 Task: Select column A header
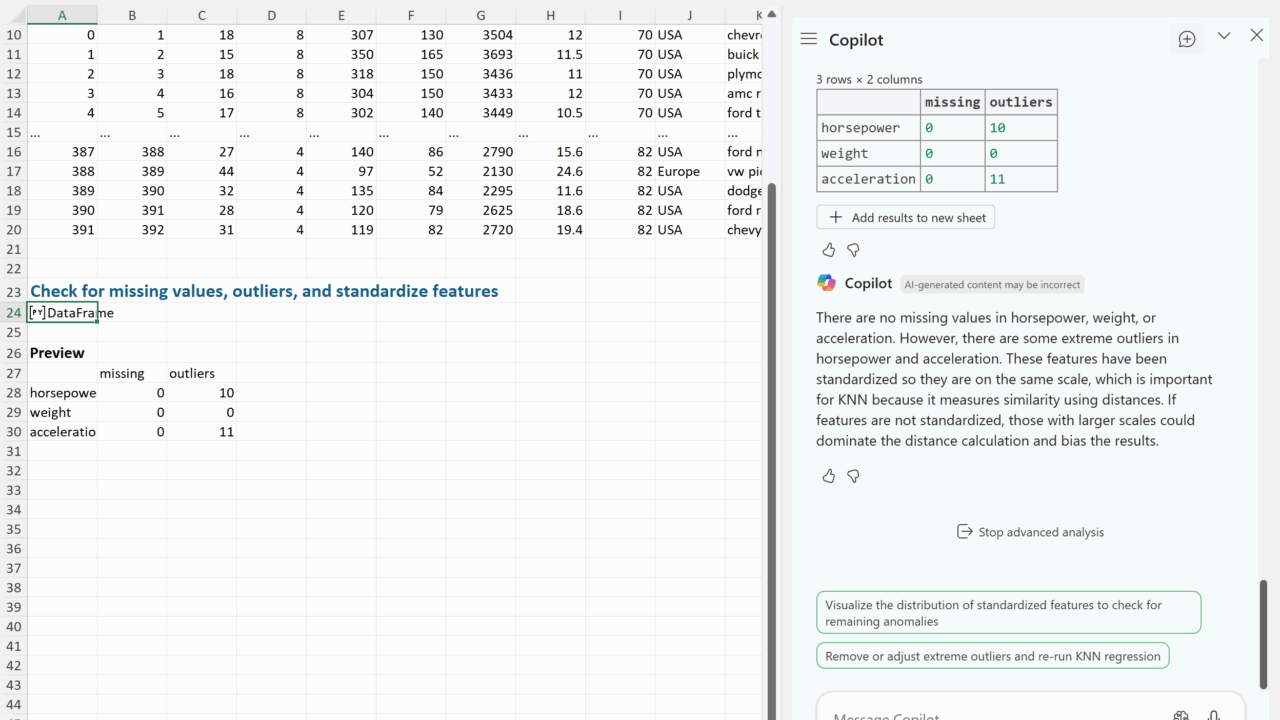pyautogui.click(x=62, y=15)
